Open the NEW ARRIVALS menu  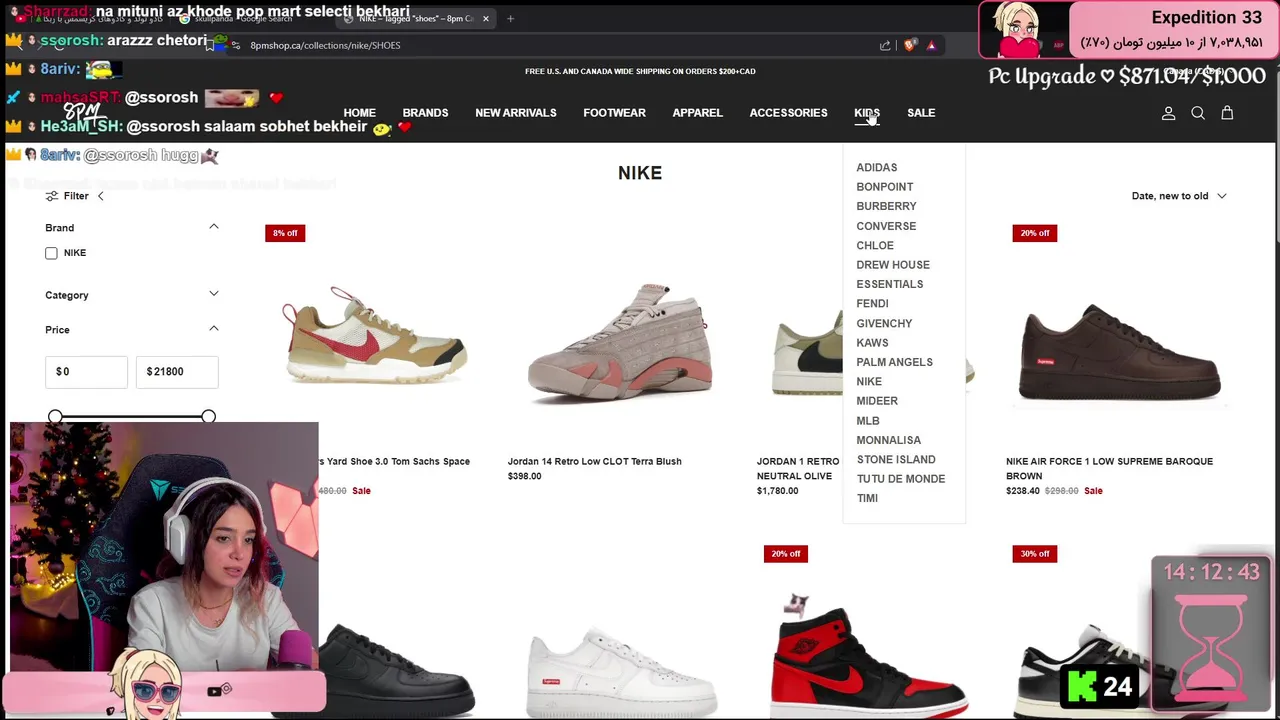[x=516, y=113]
